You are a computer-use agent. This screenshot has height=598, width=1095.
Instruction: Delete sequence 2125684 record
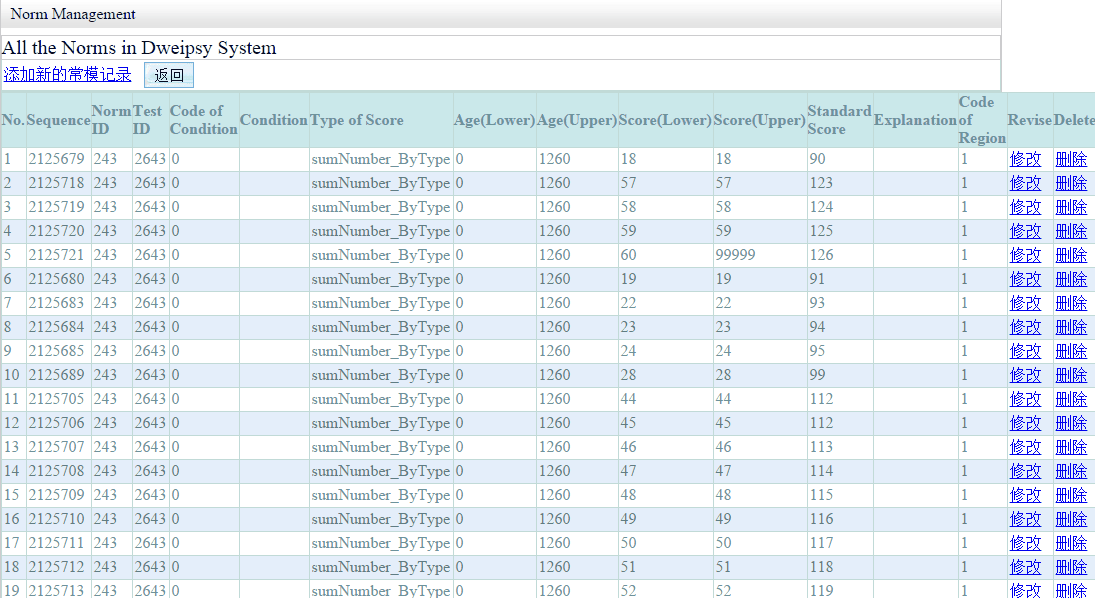click(x=1071, y=327)
